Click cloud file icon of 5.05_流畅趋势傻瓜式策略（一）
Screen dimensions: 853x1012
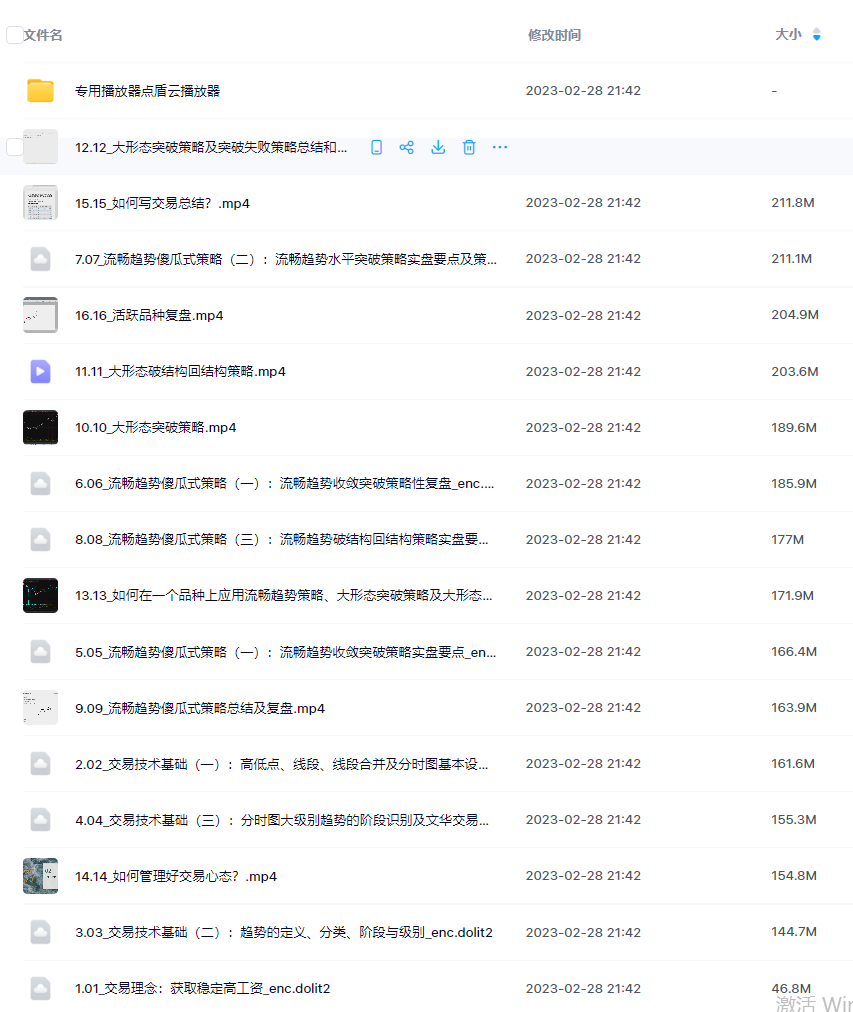tap(40, 652)
